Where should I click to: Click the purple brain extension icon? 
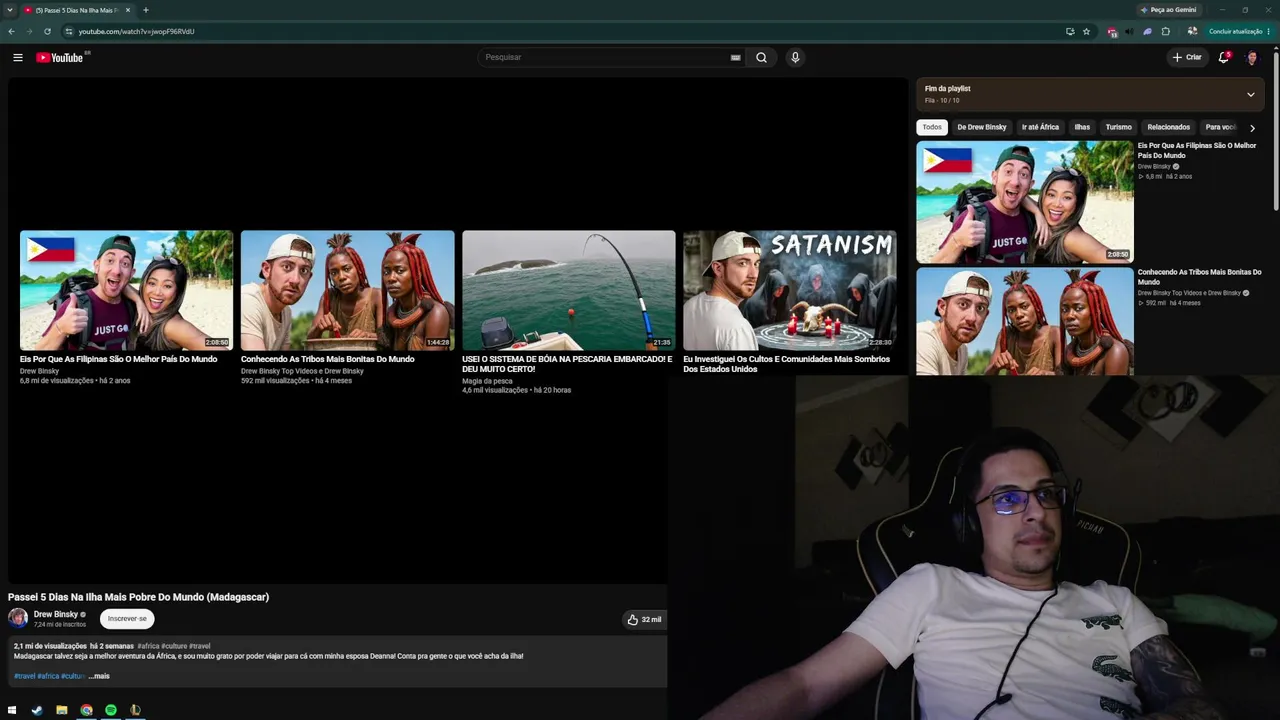(x=1148, y=31)
